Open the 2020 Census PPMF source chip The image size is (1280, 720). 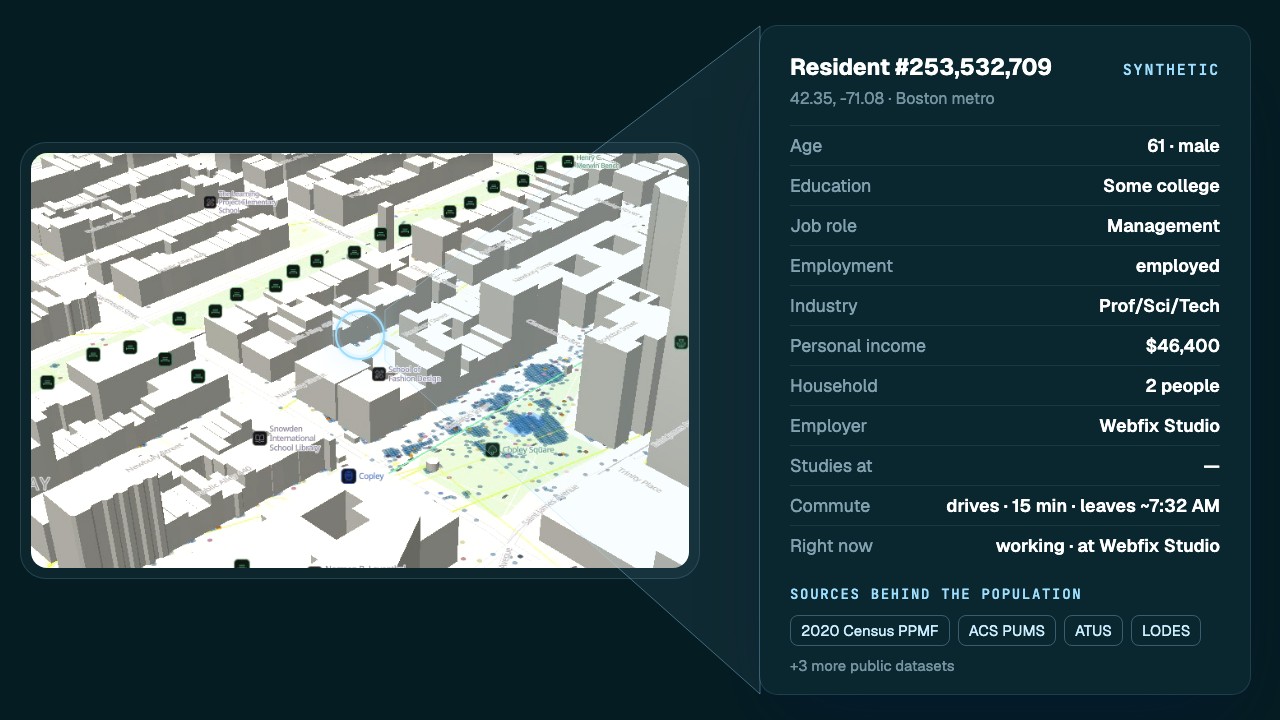(869, 631)
